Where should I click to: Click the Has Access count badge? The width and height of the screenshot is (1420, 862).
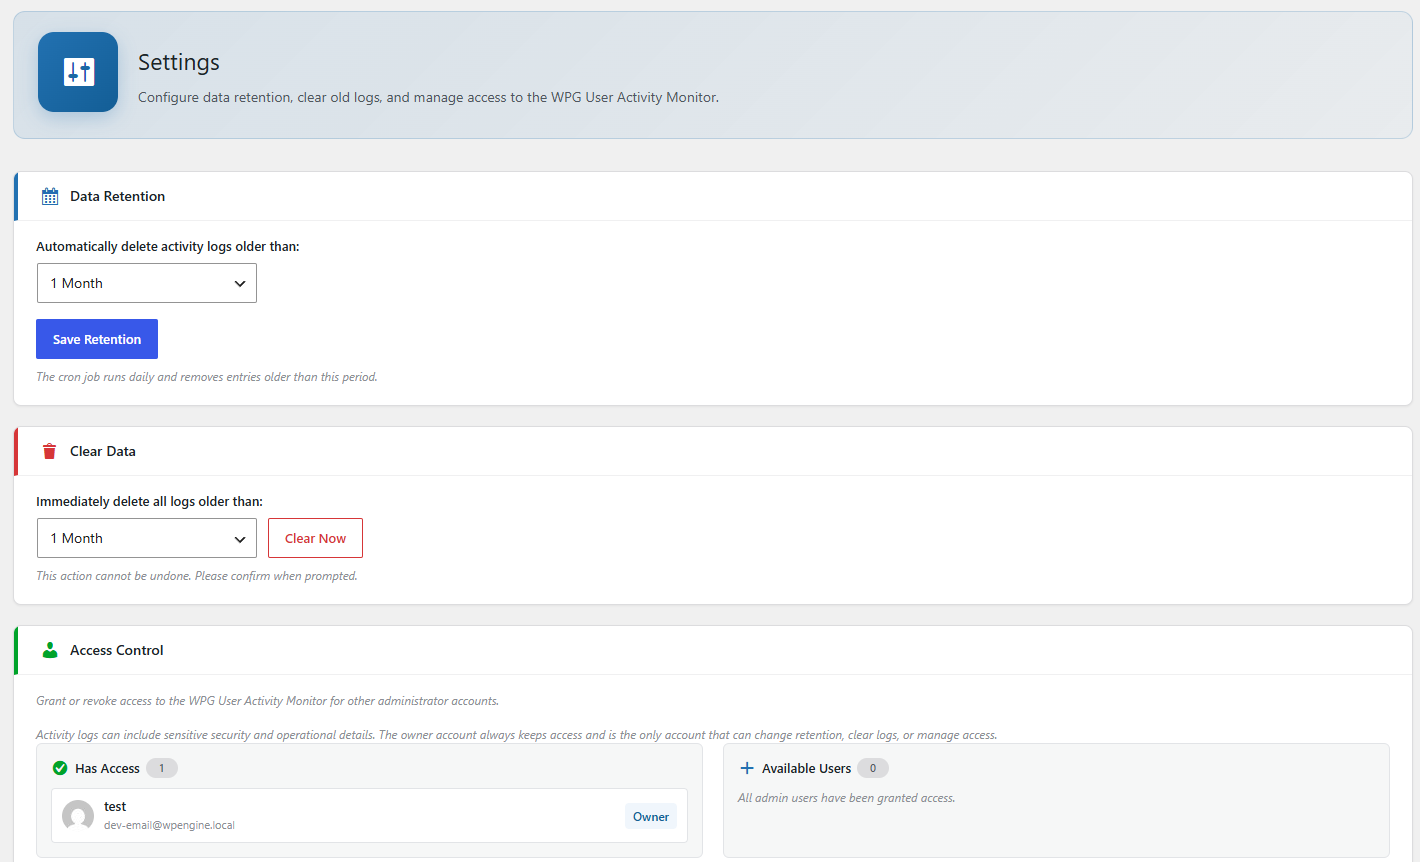[x=162, y=768]
